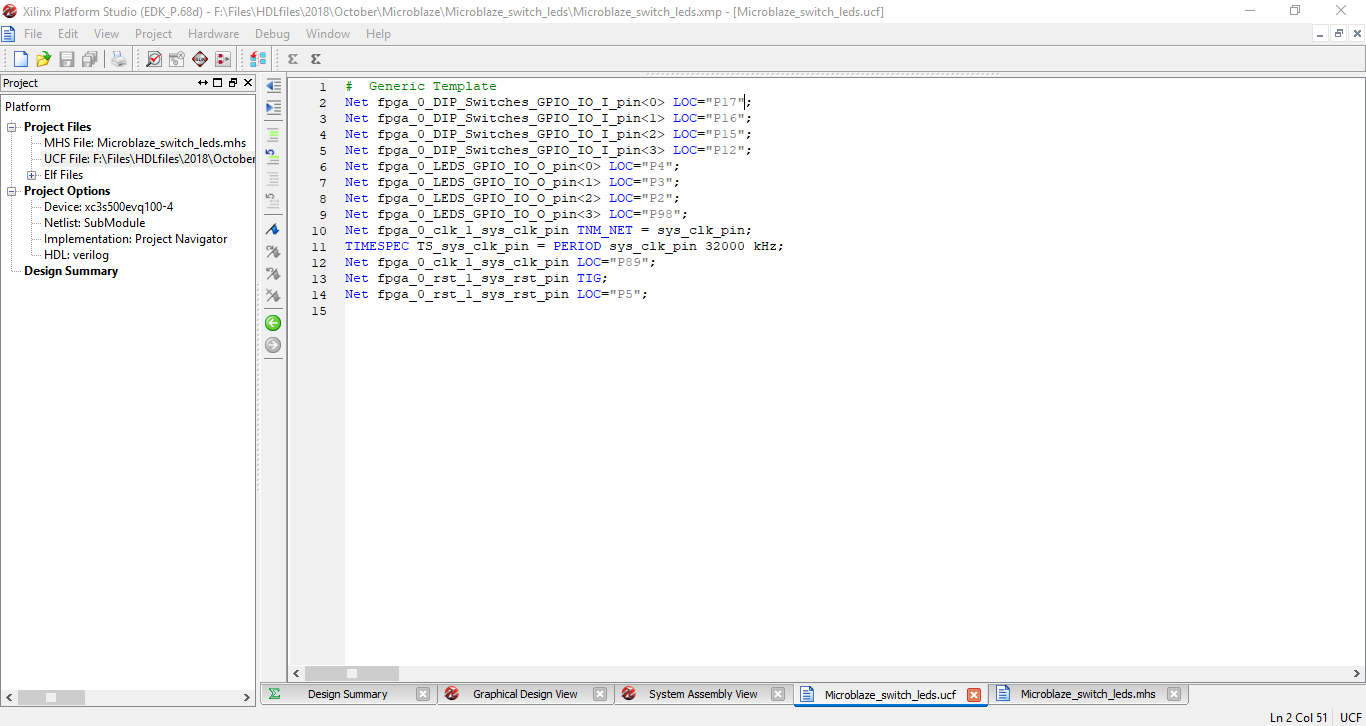Image resolution: width=1366 pixels, height=726 pixels.
Task: Close the Microblaze_switch_leds.mhs tab
Action: coord(1174,694)
